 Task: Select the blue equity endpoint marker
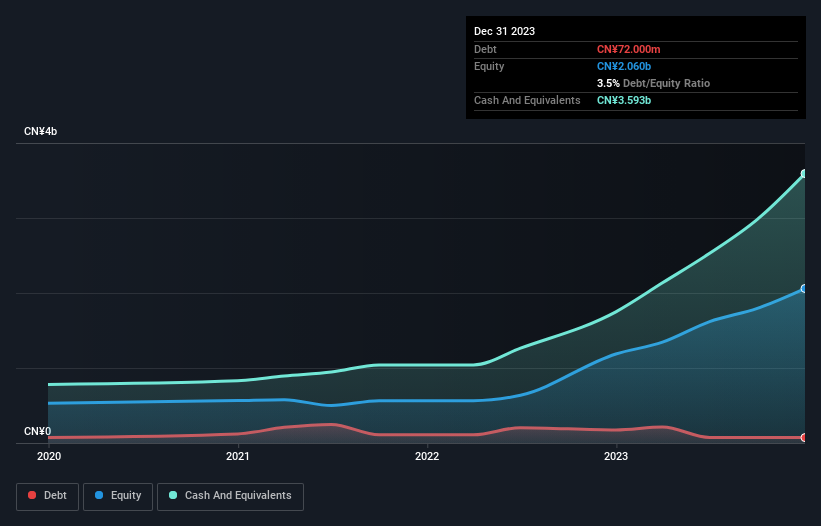coord(804,289)
